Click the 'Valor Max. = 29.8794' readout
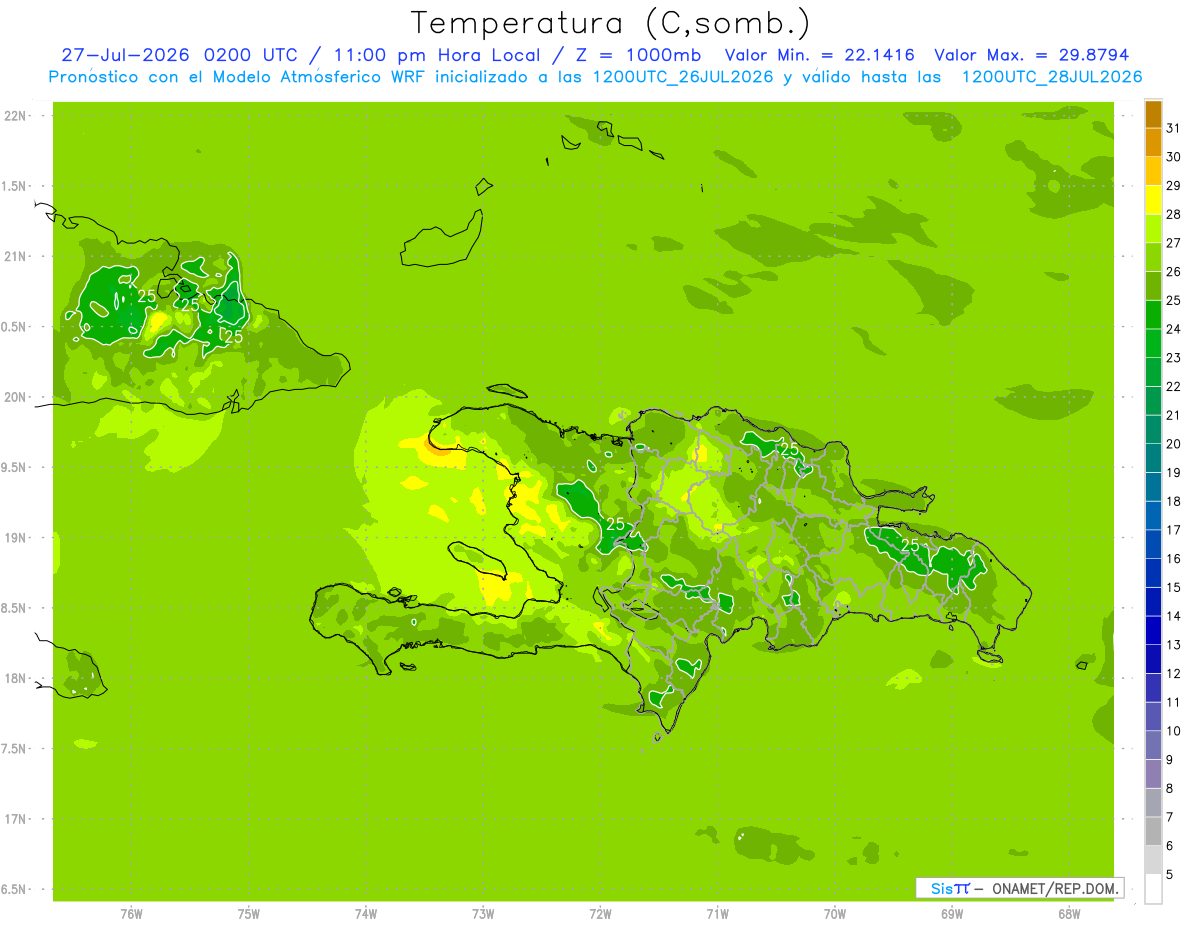Image resolution: width=1200 pixels, height=927 pixels. click(x=1031, y=55)
